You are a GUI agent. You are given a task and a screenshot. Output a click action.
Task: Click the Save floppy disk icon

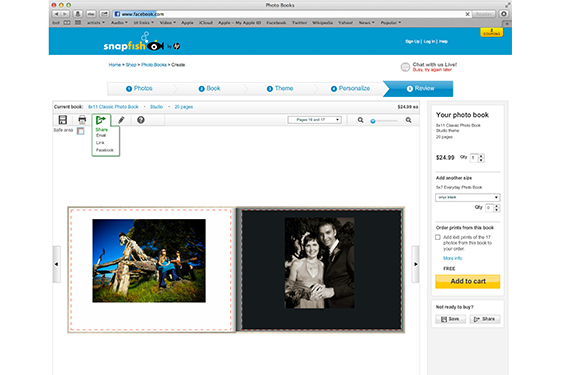pyautogui.click(x=62, y=120)
